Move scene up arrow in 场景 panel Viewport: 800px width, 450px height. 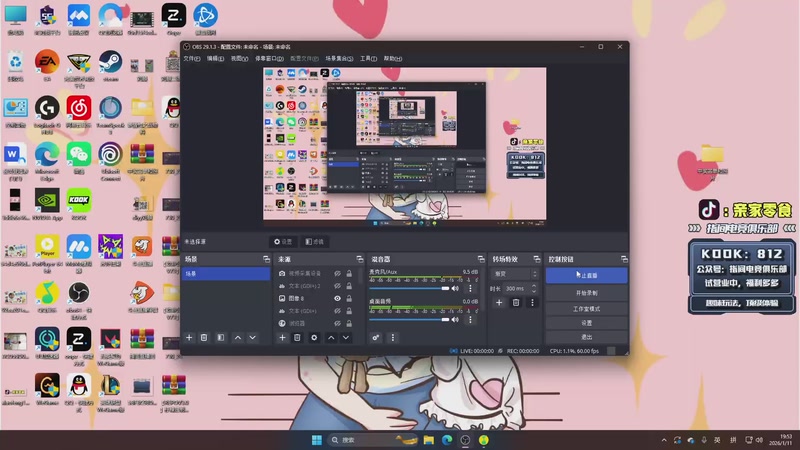[x=238, y=338]
